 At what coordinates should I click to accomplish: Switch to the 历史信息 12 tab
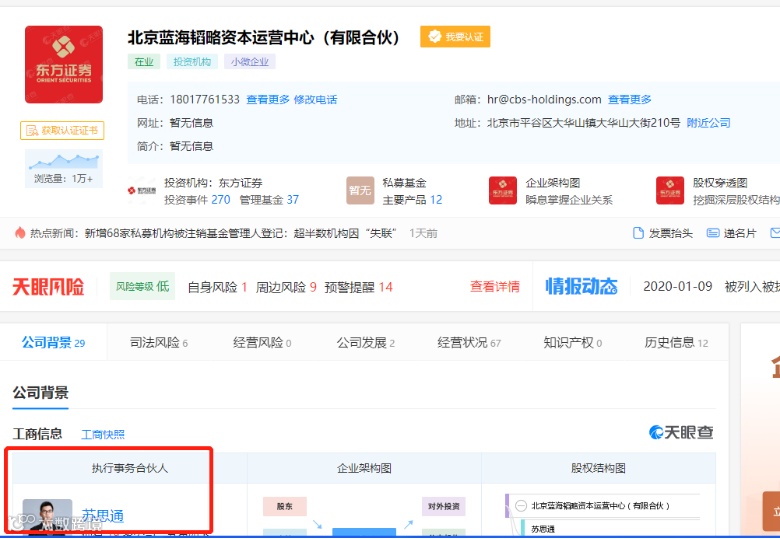click(x=676, y=343)
